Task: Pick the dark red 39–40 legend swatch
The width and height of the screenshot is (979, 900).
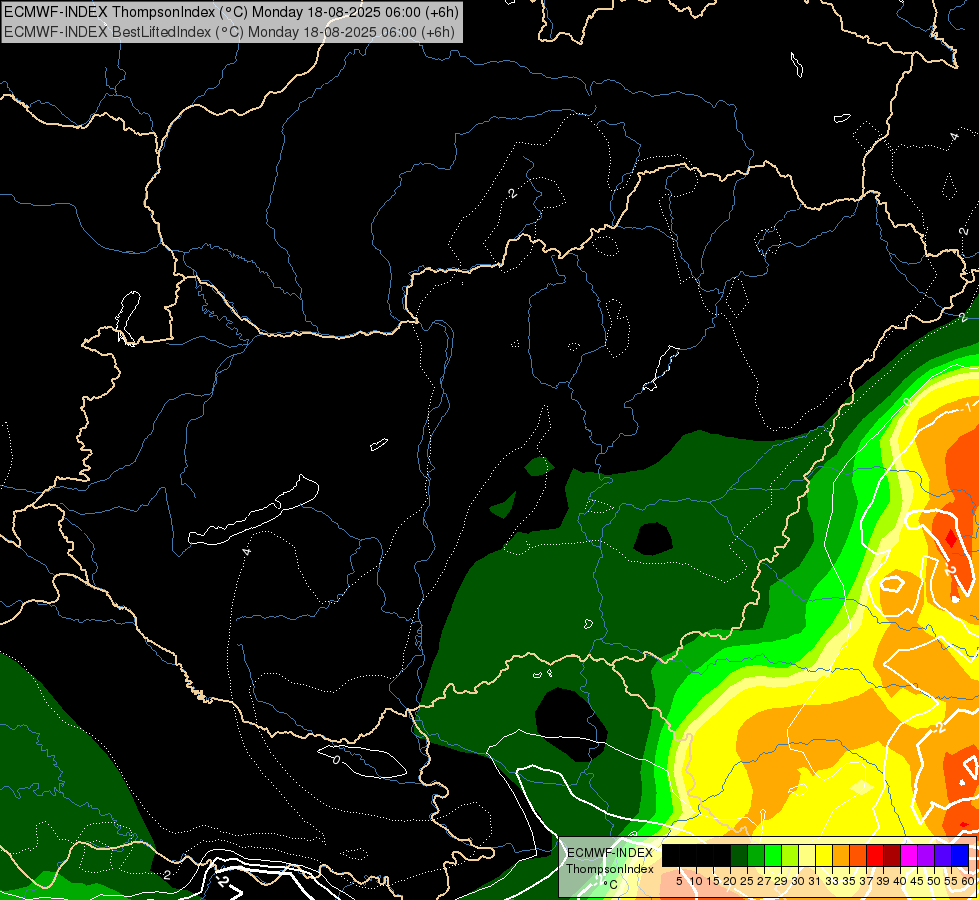Action: (x=892, y=855)
